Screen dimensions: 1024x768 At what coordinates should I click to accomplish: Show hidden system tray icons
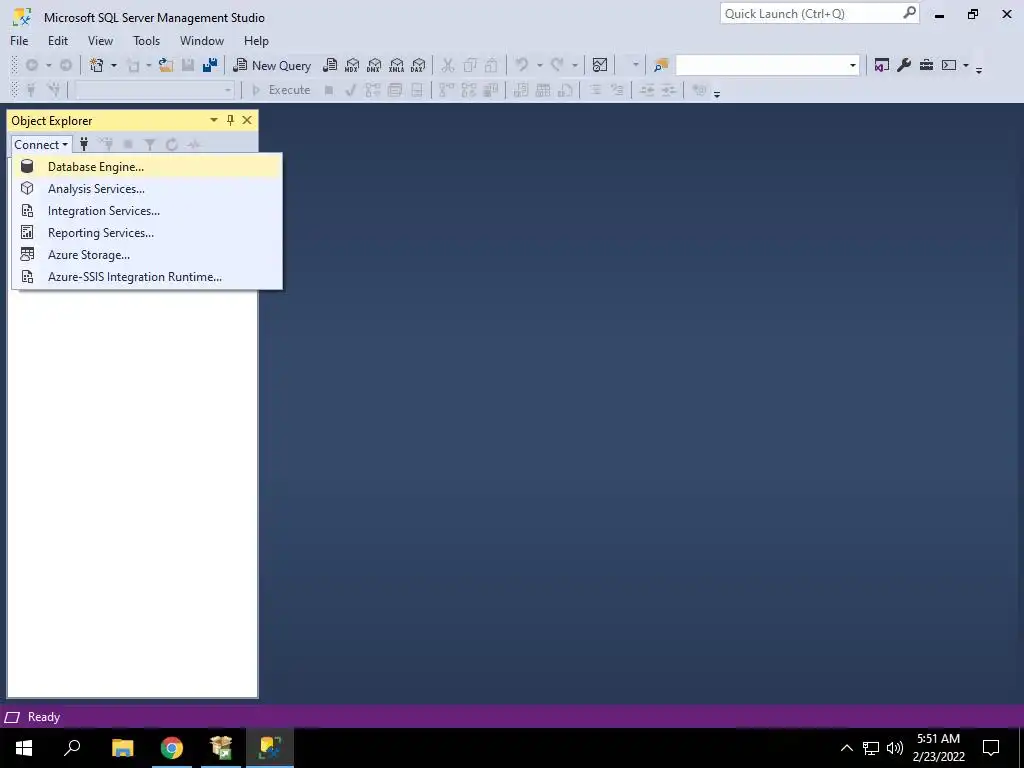(x=846, y=748)
